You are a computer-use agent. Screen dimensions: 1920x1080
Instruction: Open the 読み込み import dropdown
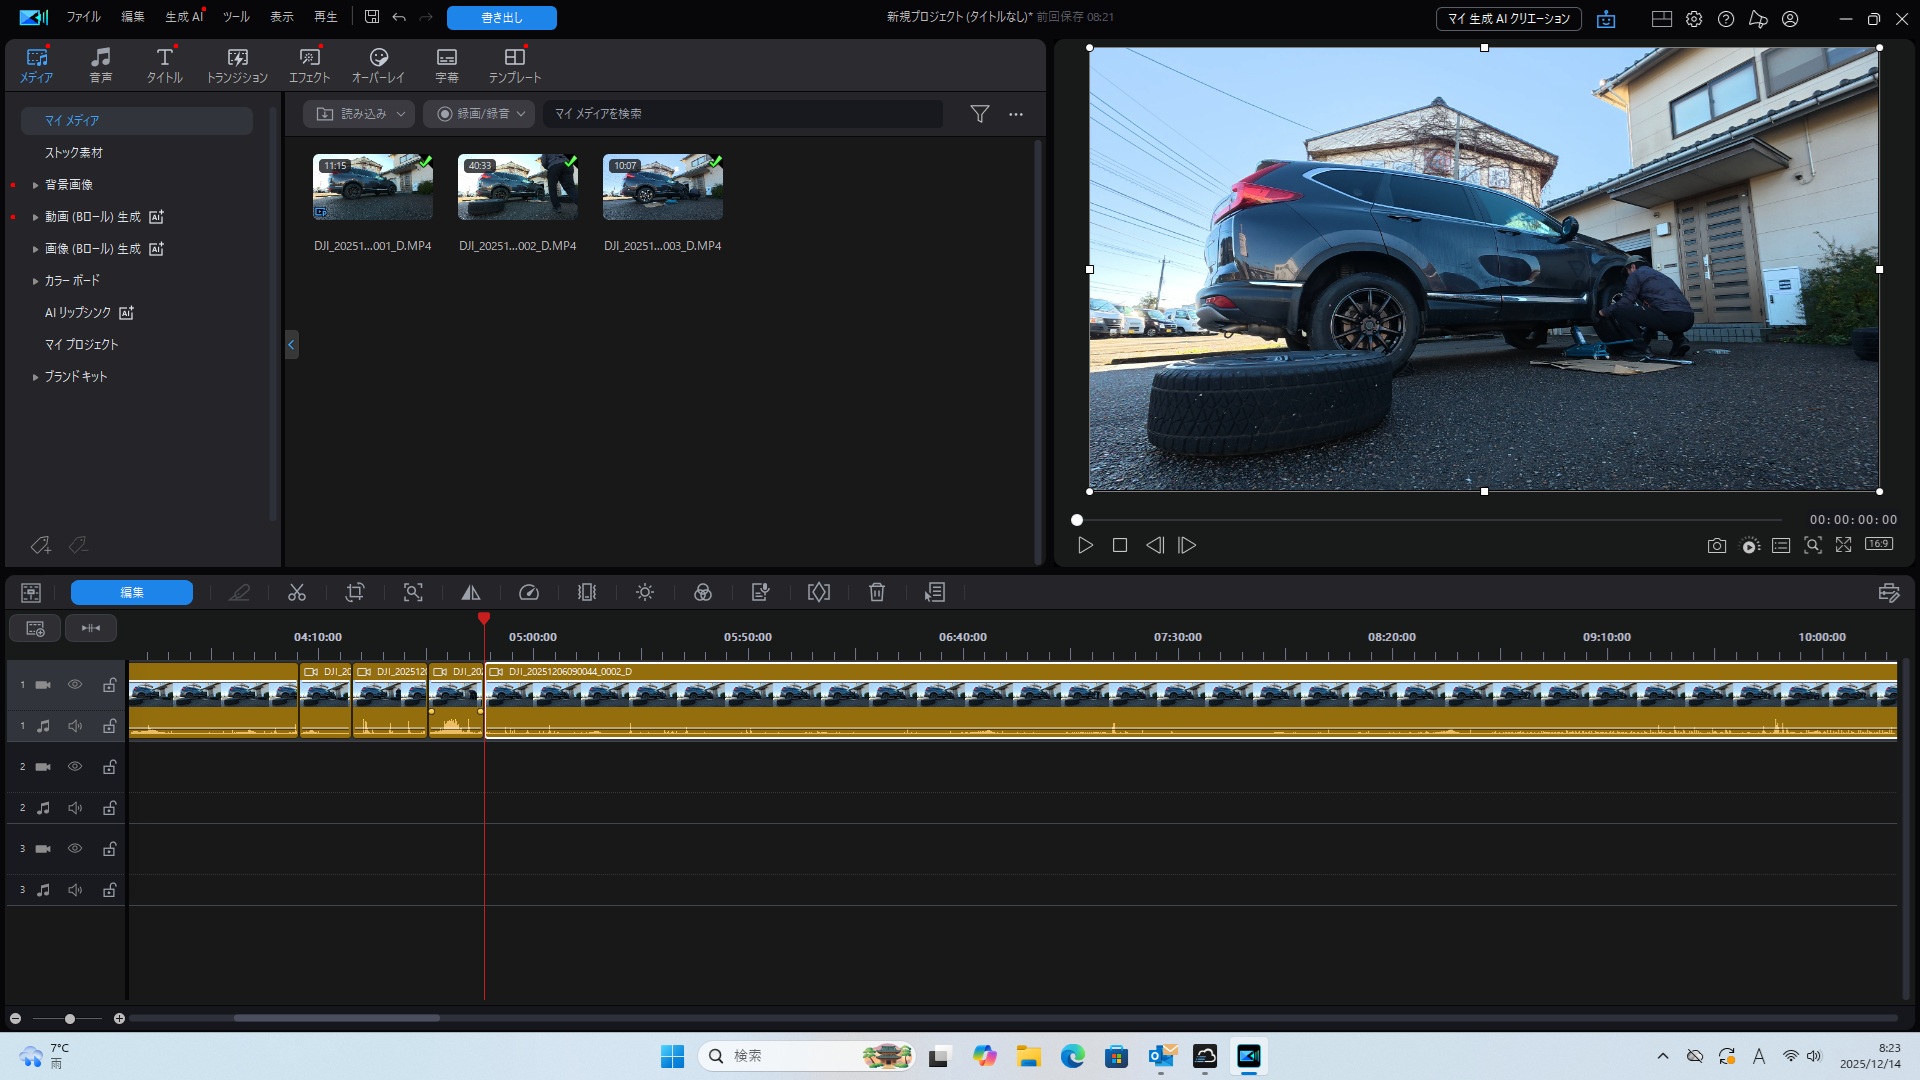coord(360,114)
